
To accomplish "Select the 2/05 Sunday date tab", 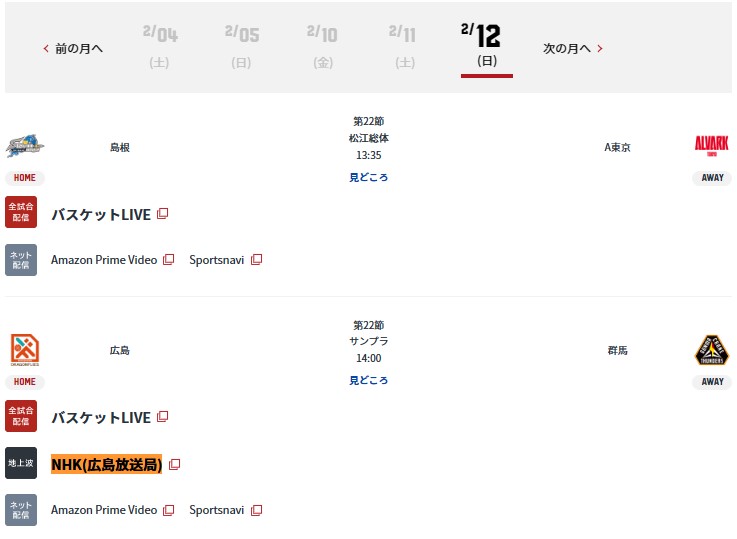I will [242, 46].
